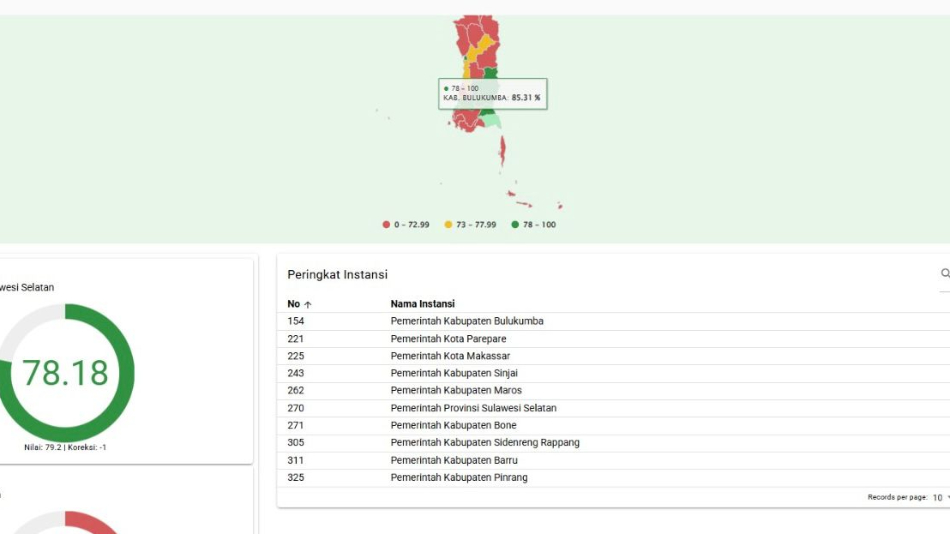Viewport: 950px width, 534px height.
Task: Select the Pemerintah Kabupaten Barru row
Action: pyautogui.click(x=454, y=460)
